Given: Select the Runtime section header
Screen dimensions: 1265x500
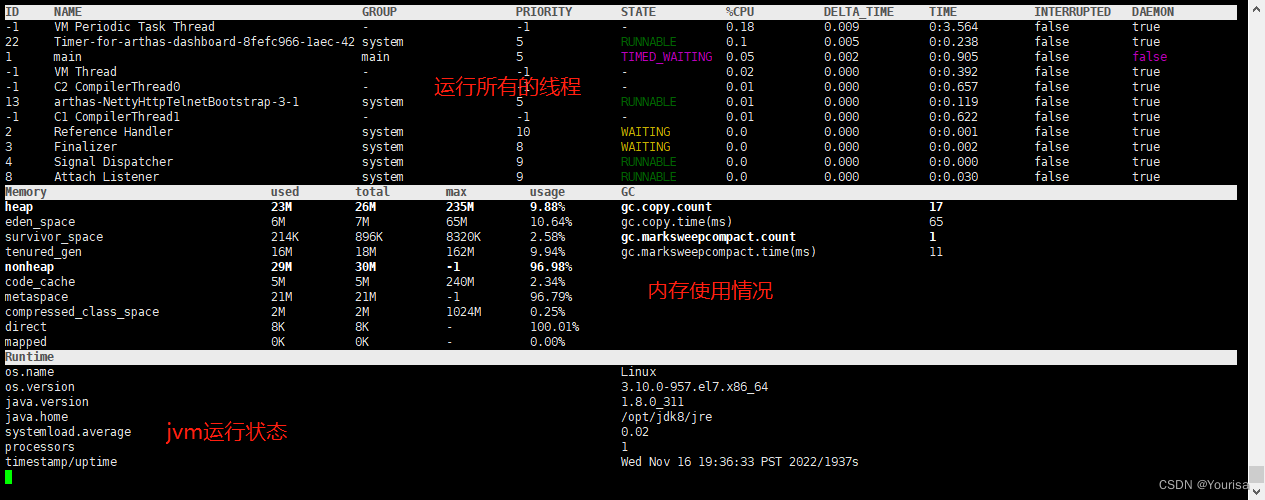Looking at the screenshot, I should point(30,357).
